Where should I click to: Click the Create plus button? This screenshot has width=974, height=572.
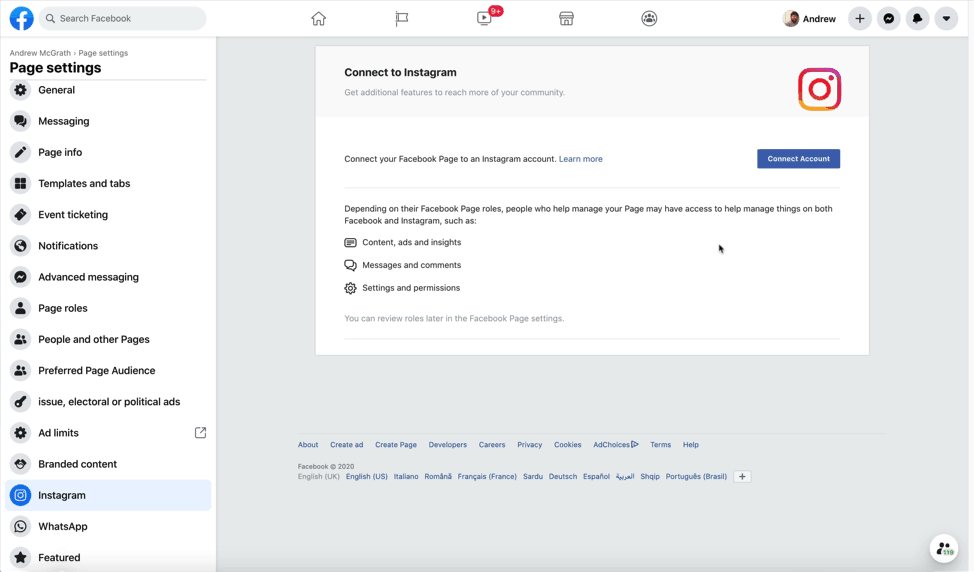point(859,18)
